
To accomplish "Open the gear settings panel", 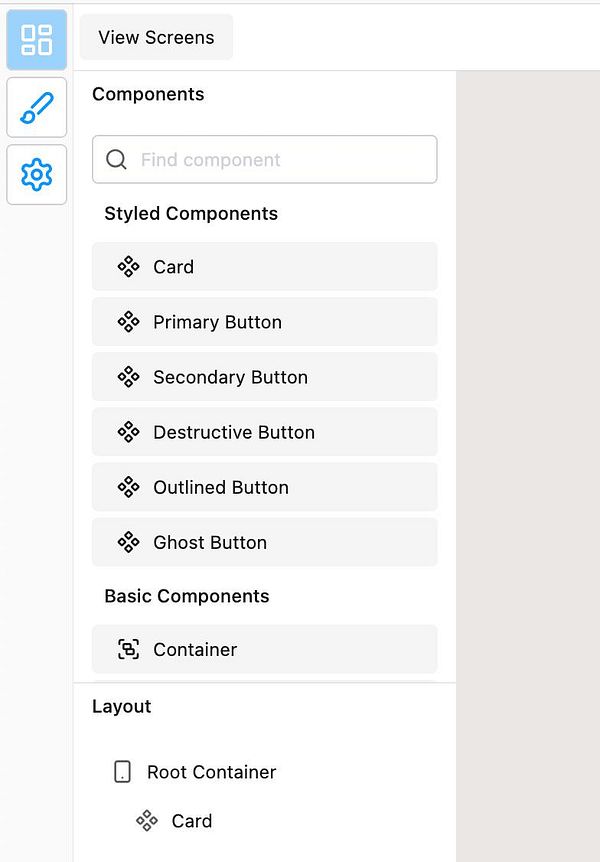I will click(x=36, y=175).
